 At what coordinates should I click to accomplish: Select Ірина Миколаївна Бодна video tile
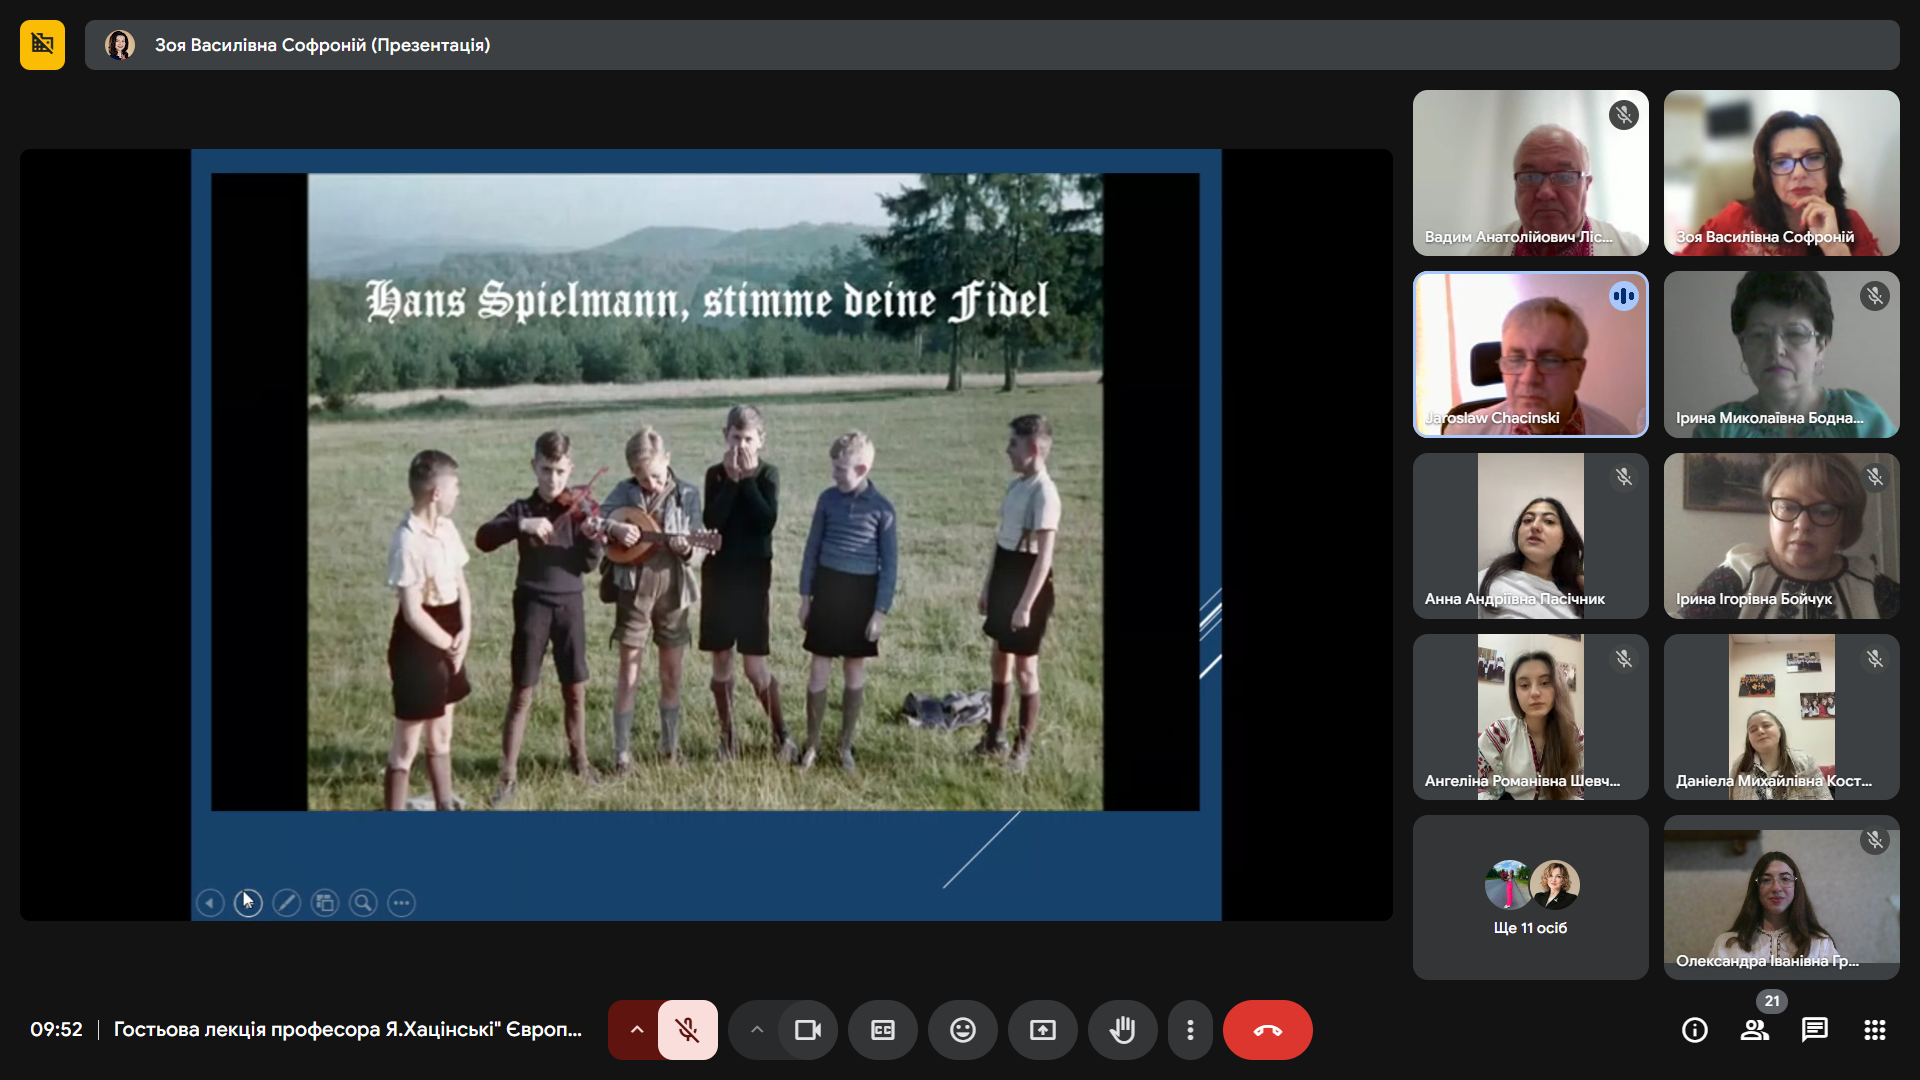1782,354
